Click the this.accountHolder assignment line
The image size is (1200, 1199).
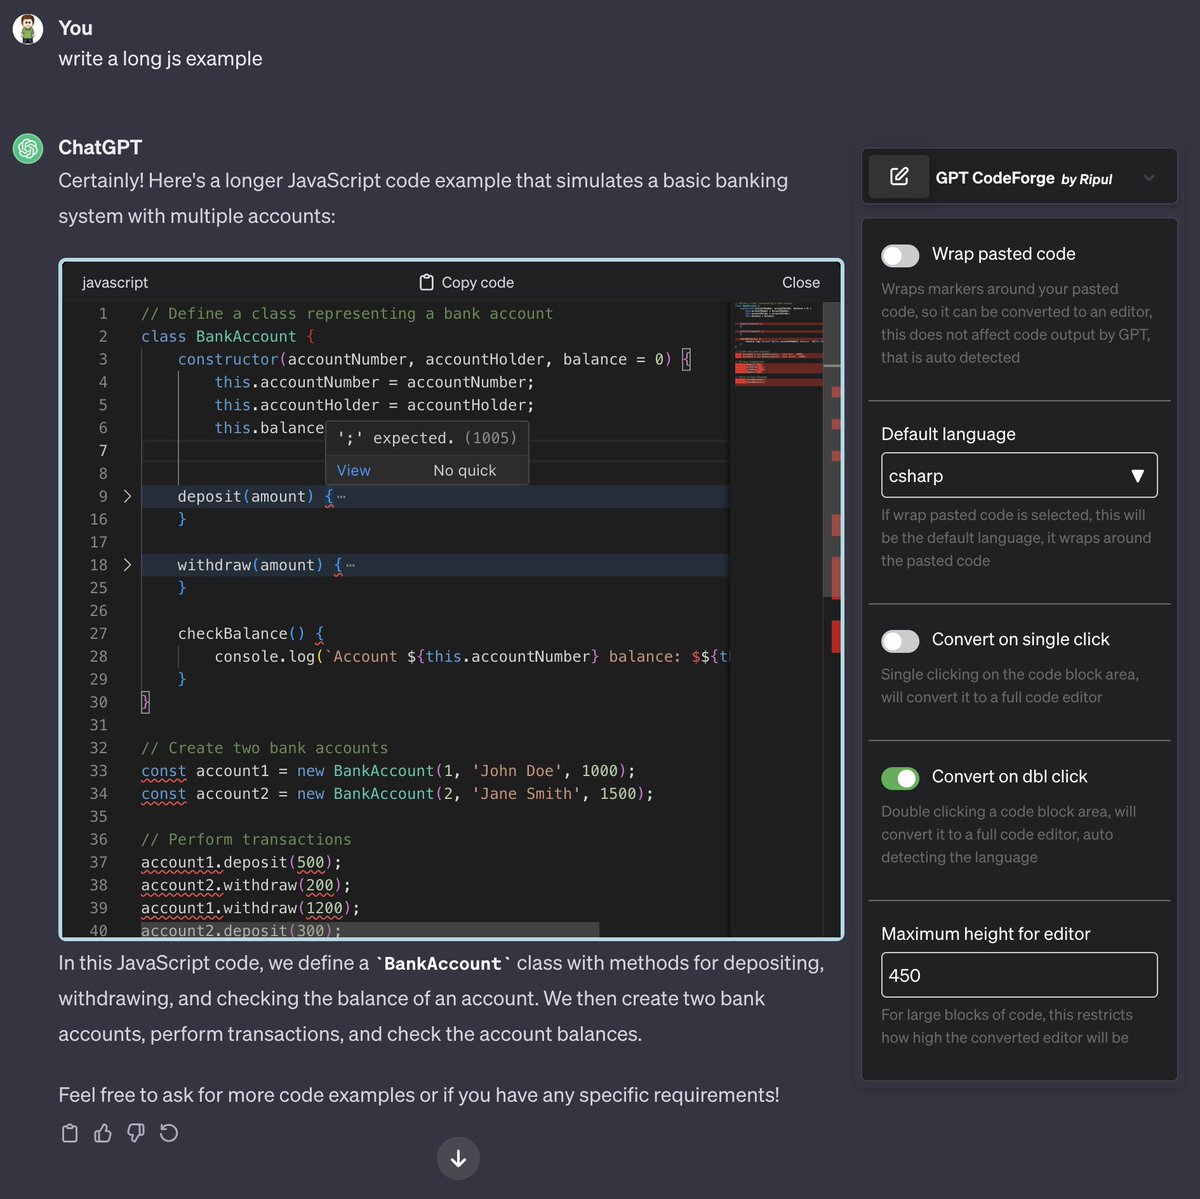point(374,405)
